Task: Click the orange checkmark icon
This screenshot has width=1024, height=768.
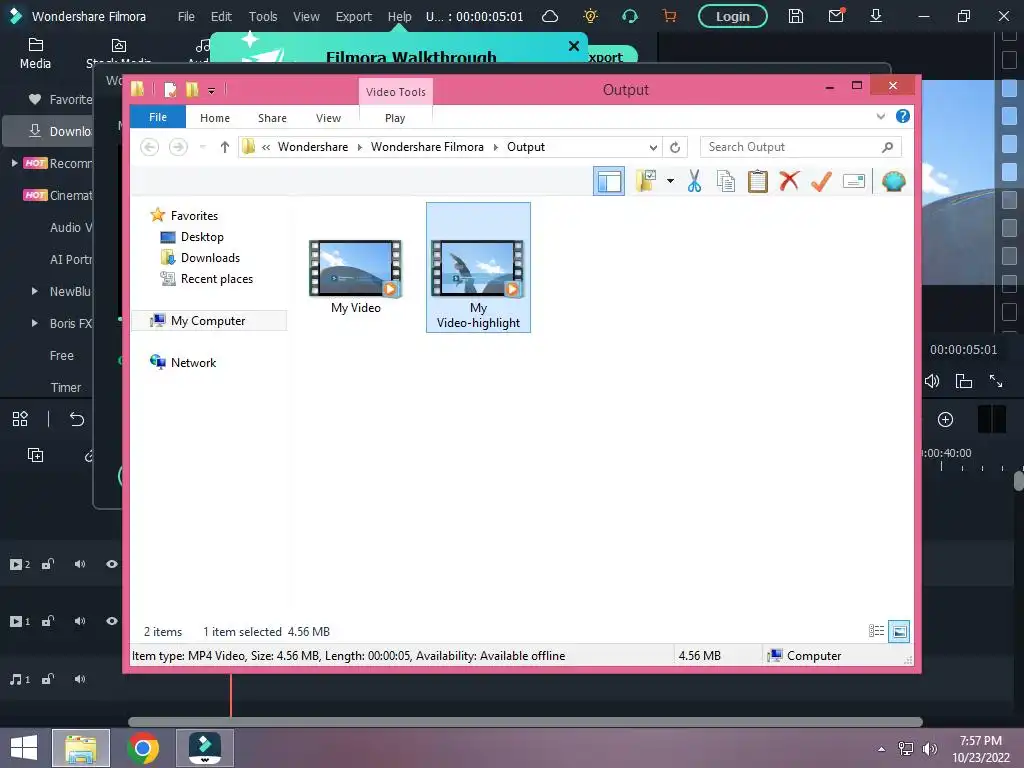Action: (821, 181)
